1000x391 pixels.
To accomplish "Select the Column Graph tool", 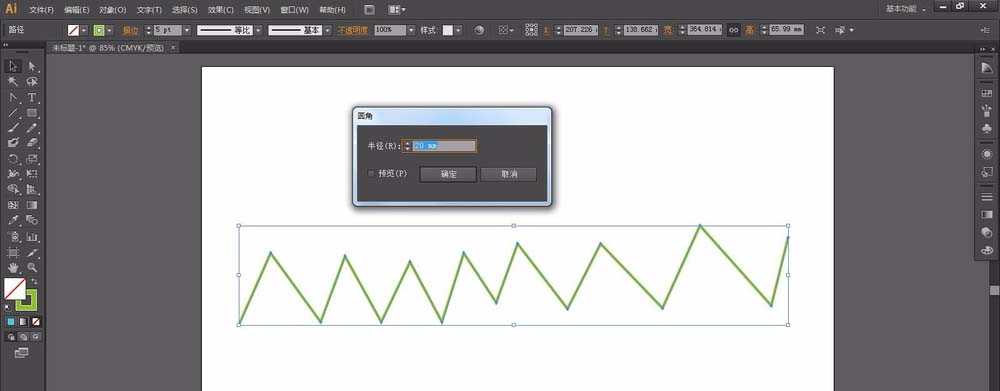I will click(x=32, y=237).
